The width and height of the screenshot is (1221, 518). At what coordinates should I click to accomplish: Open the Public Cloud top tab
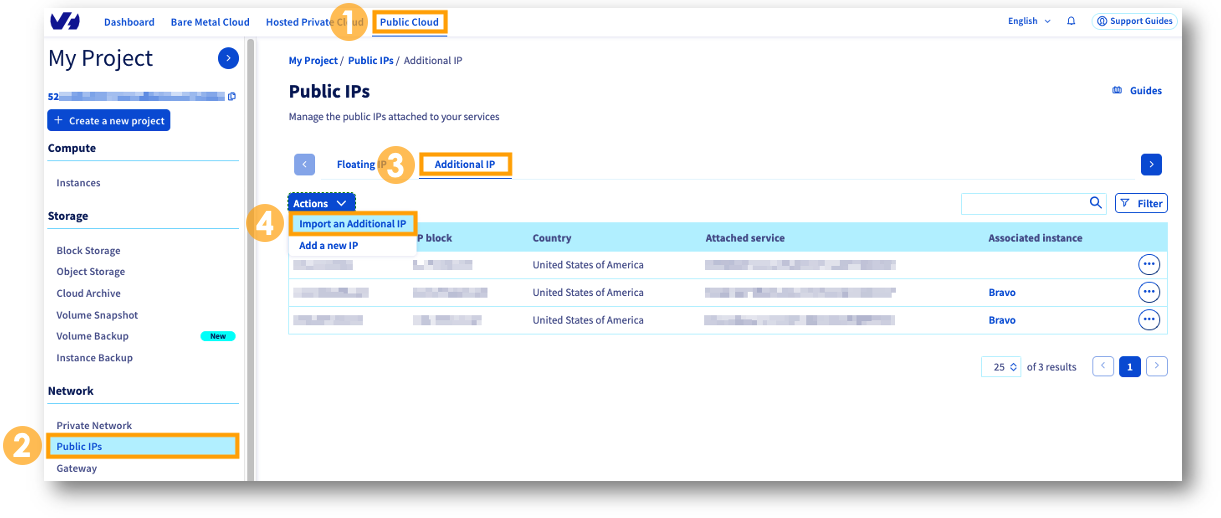click(x=409, y=21)
